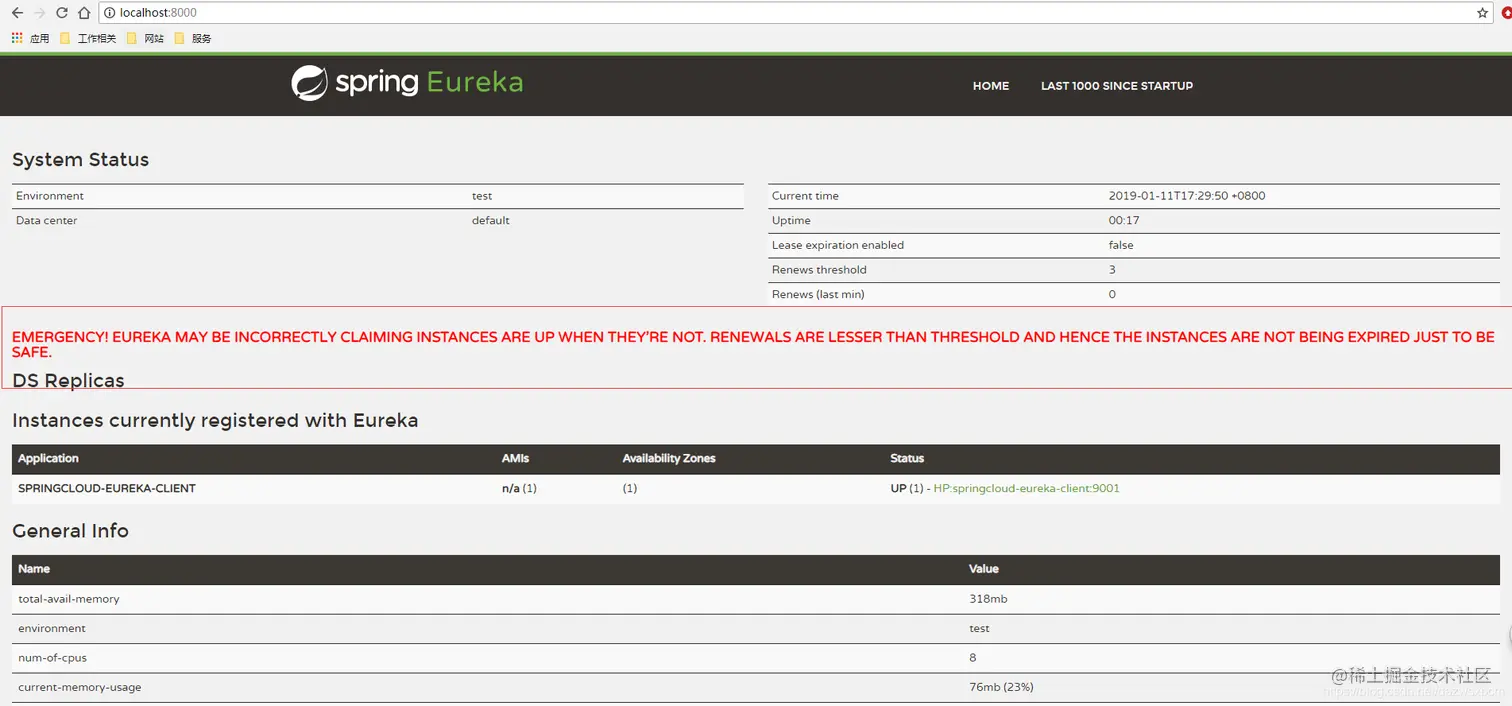Click the Application column header
The width and height of the screenshot is (1512, 706).
pyautogui.click(x=48, y=458)
